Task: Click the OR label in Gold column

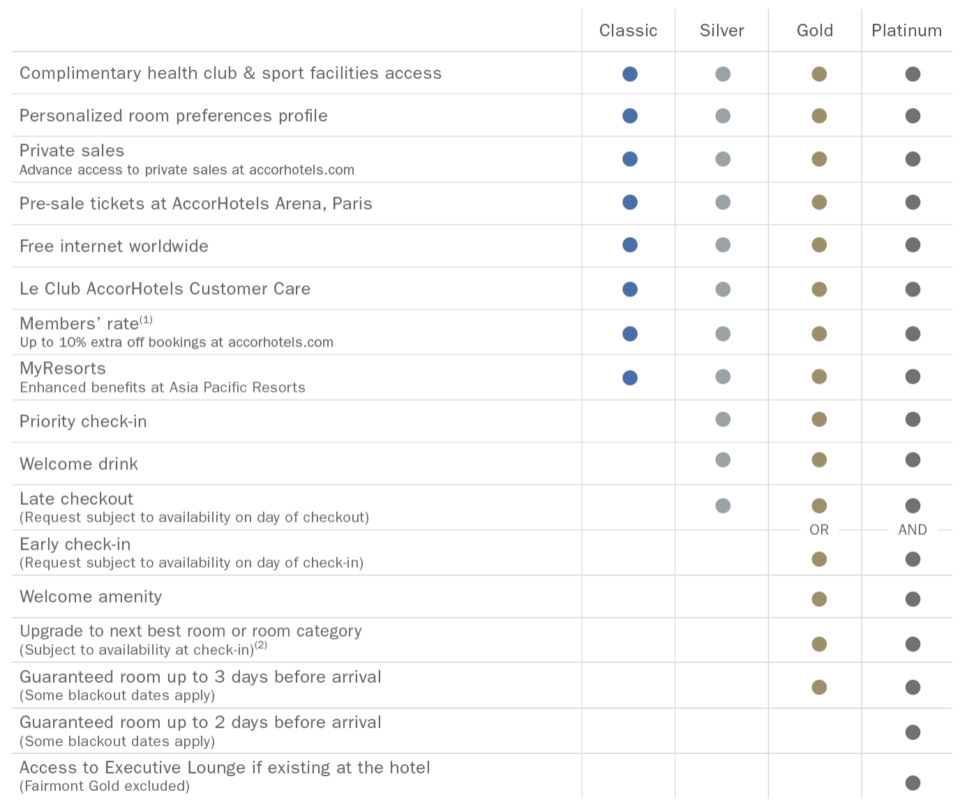Action: (819, 530)
